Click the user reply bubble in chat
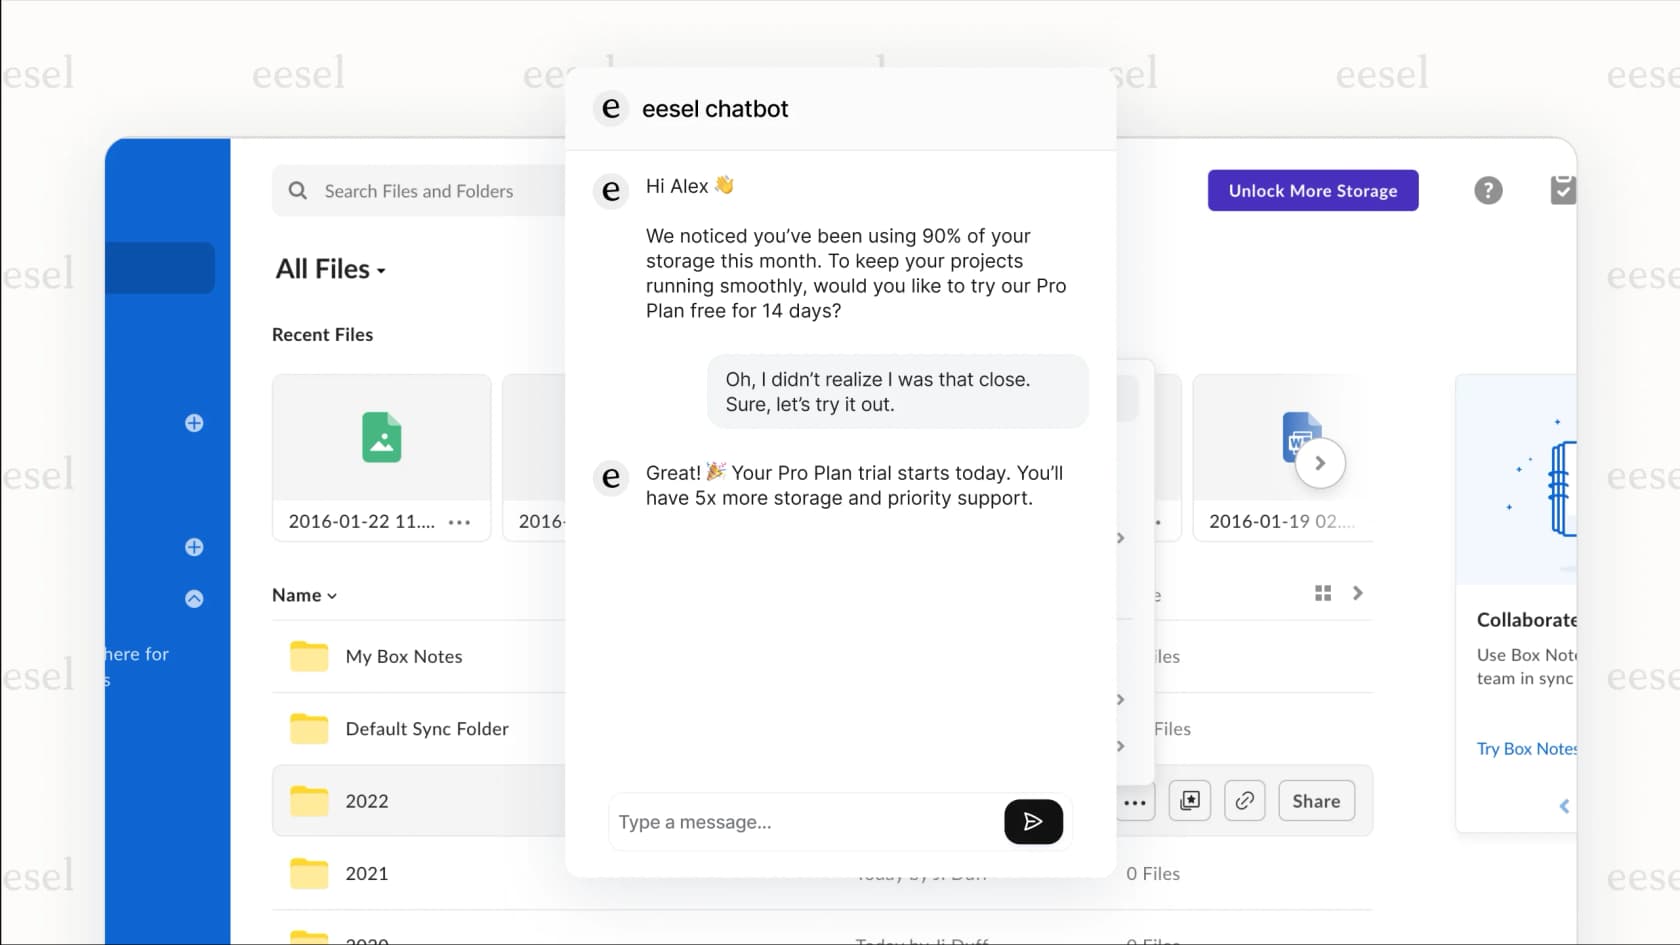1680x945 pixels. pyautogui.click(x=898, y=392)
